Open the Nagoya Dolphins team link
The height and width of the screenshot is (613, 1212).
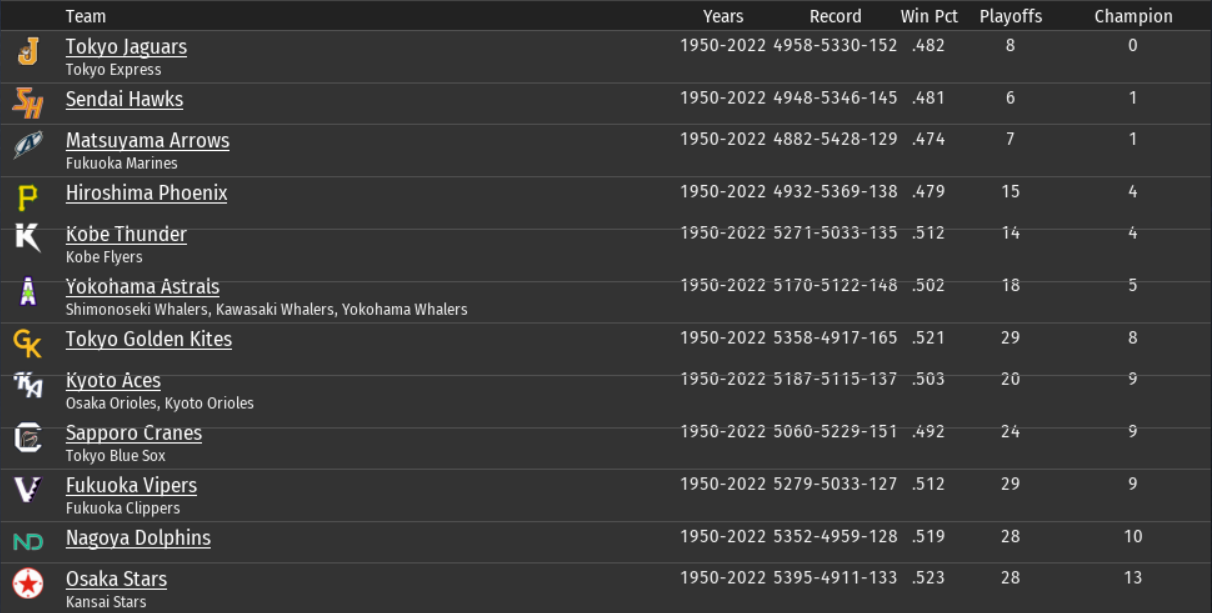tap(138, 538)
